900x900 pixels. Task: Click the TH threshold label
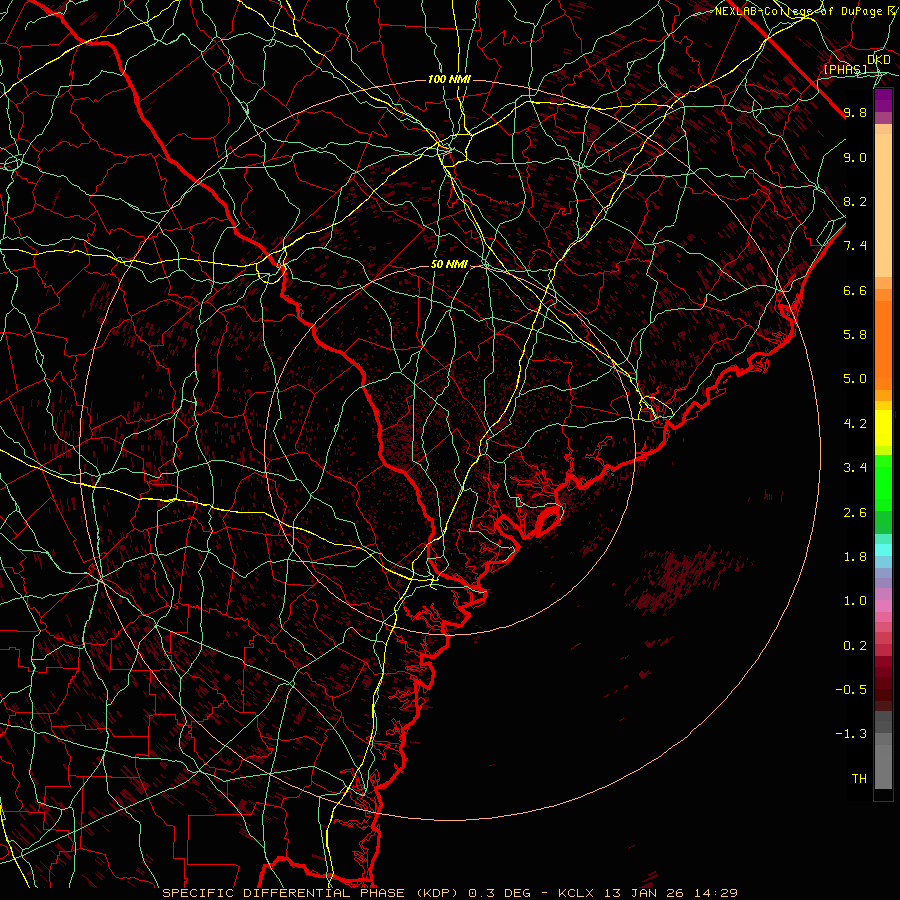pyautogui.click(x=859, y=778)
